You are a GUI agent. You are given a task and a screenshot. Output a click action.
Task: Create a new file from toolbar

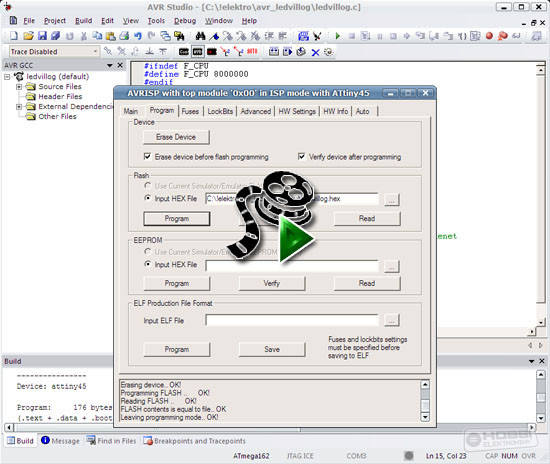14,35
